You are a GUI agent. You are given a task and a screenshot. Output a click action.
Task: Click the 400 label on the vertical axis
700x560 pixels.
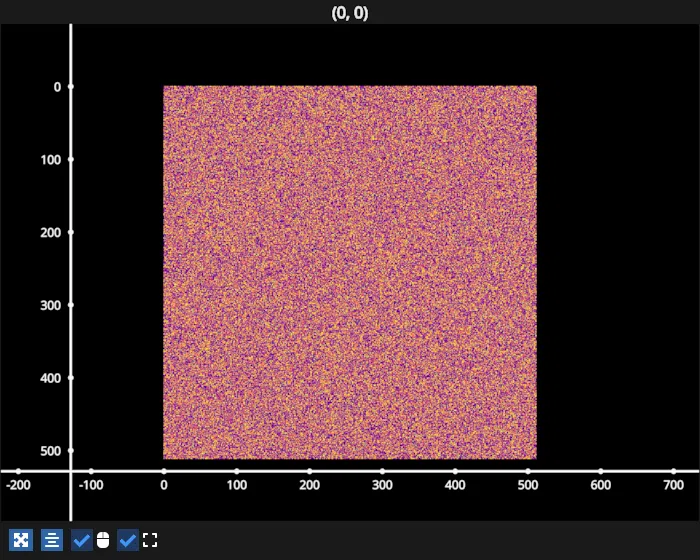pos(50,378)
